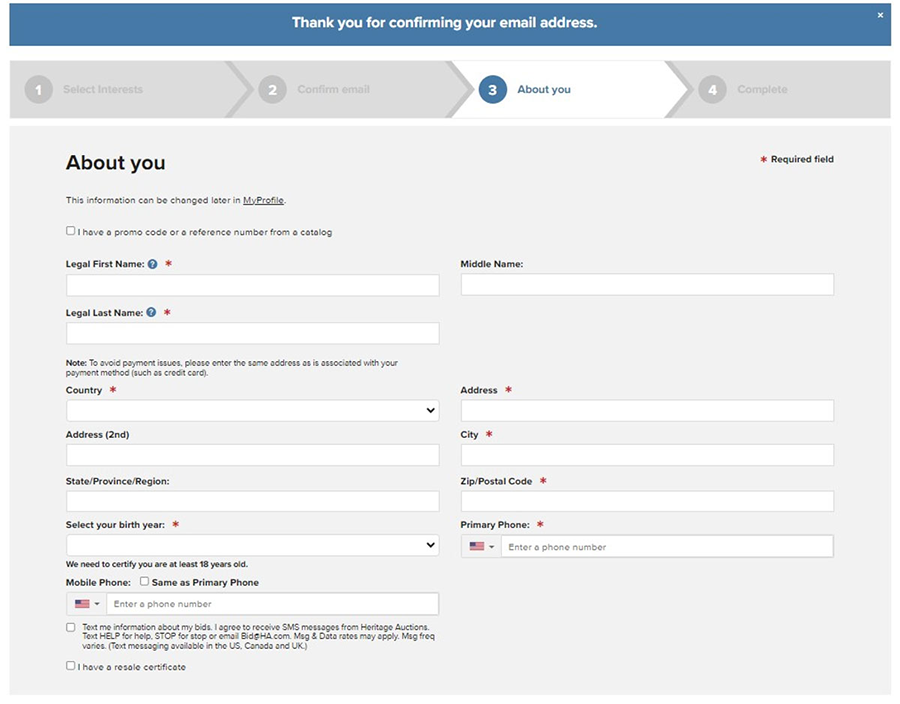Viewport: 900px width, 704px height.
Task: Open the birth year dropdown
Action: click(x=252, y=545)
